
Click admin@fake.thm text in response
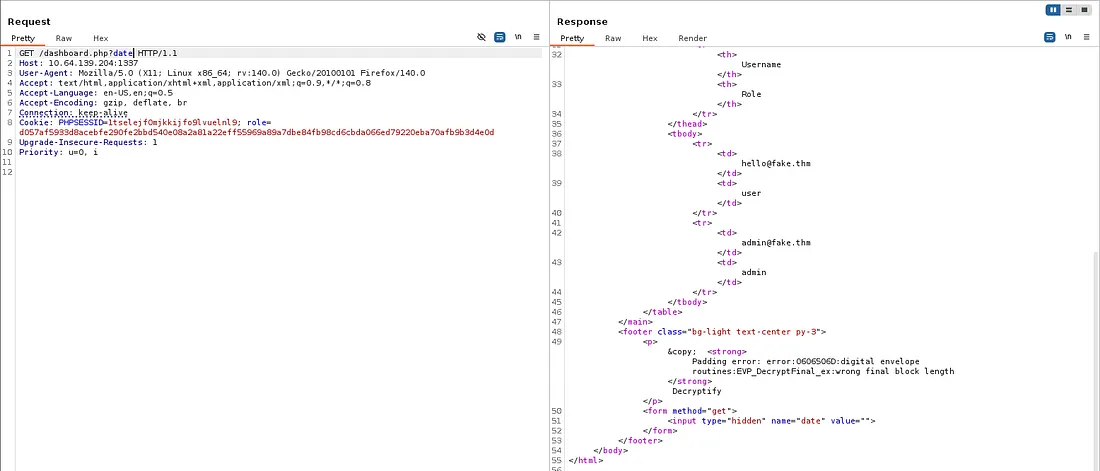tap(776, 242)
